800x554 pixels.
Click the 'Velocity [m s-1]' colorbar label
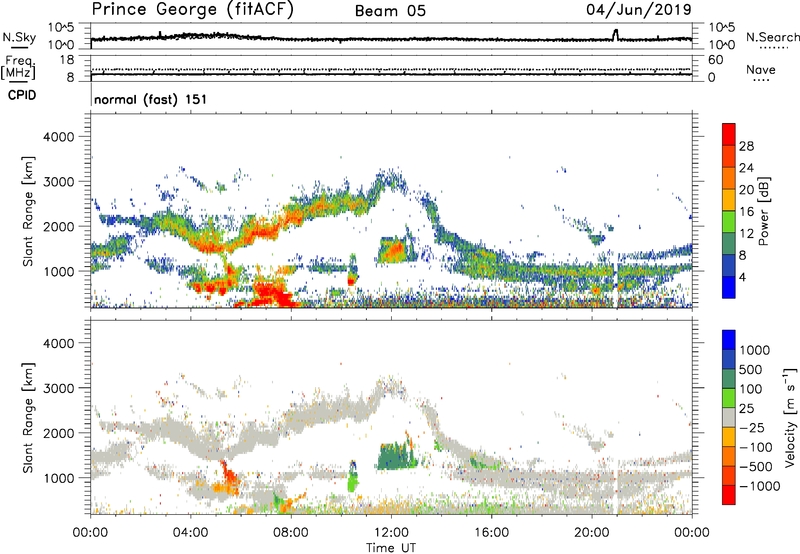790,417
